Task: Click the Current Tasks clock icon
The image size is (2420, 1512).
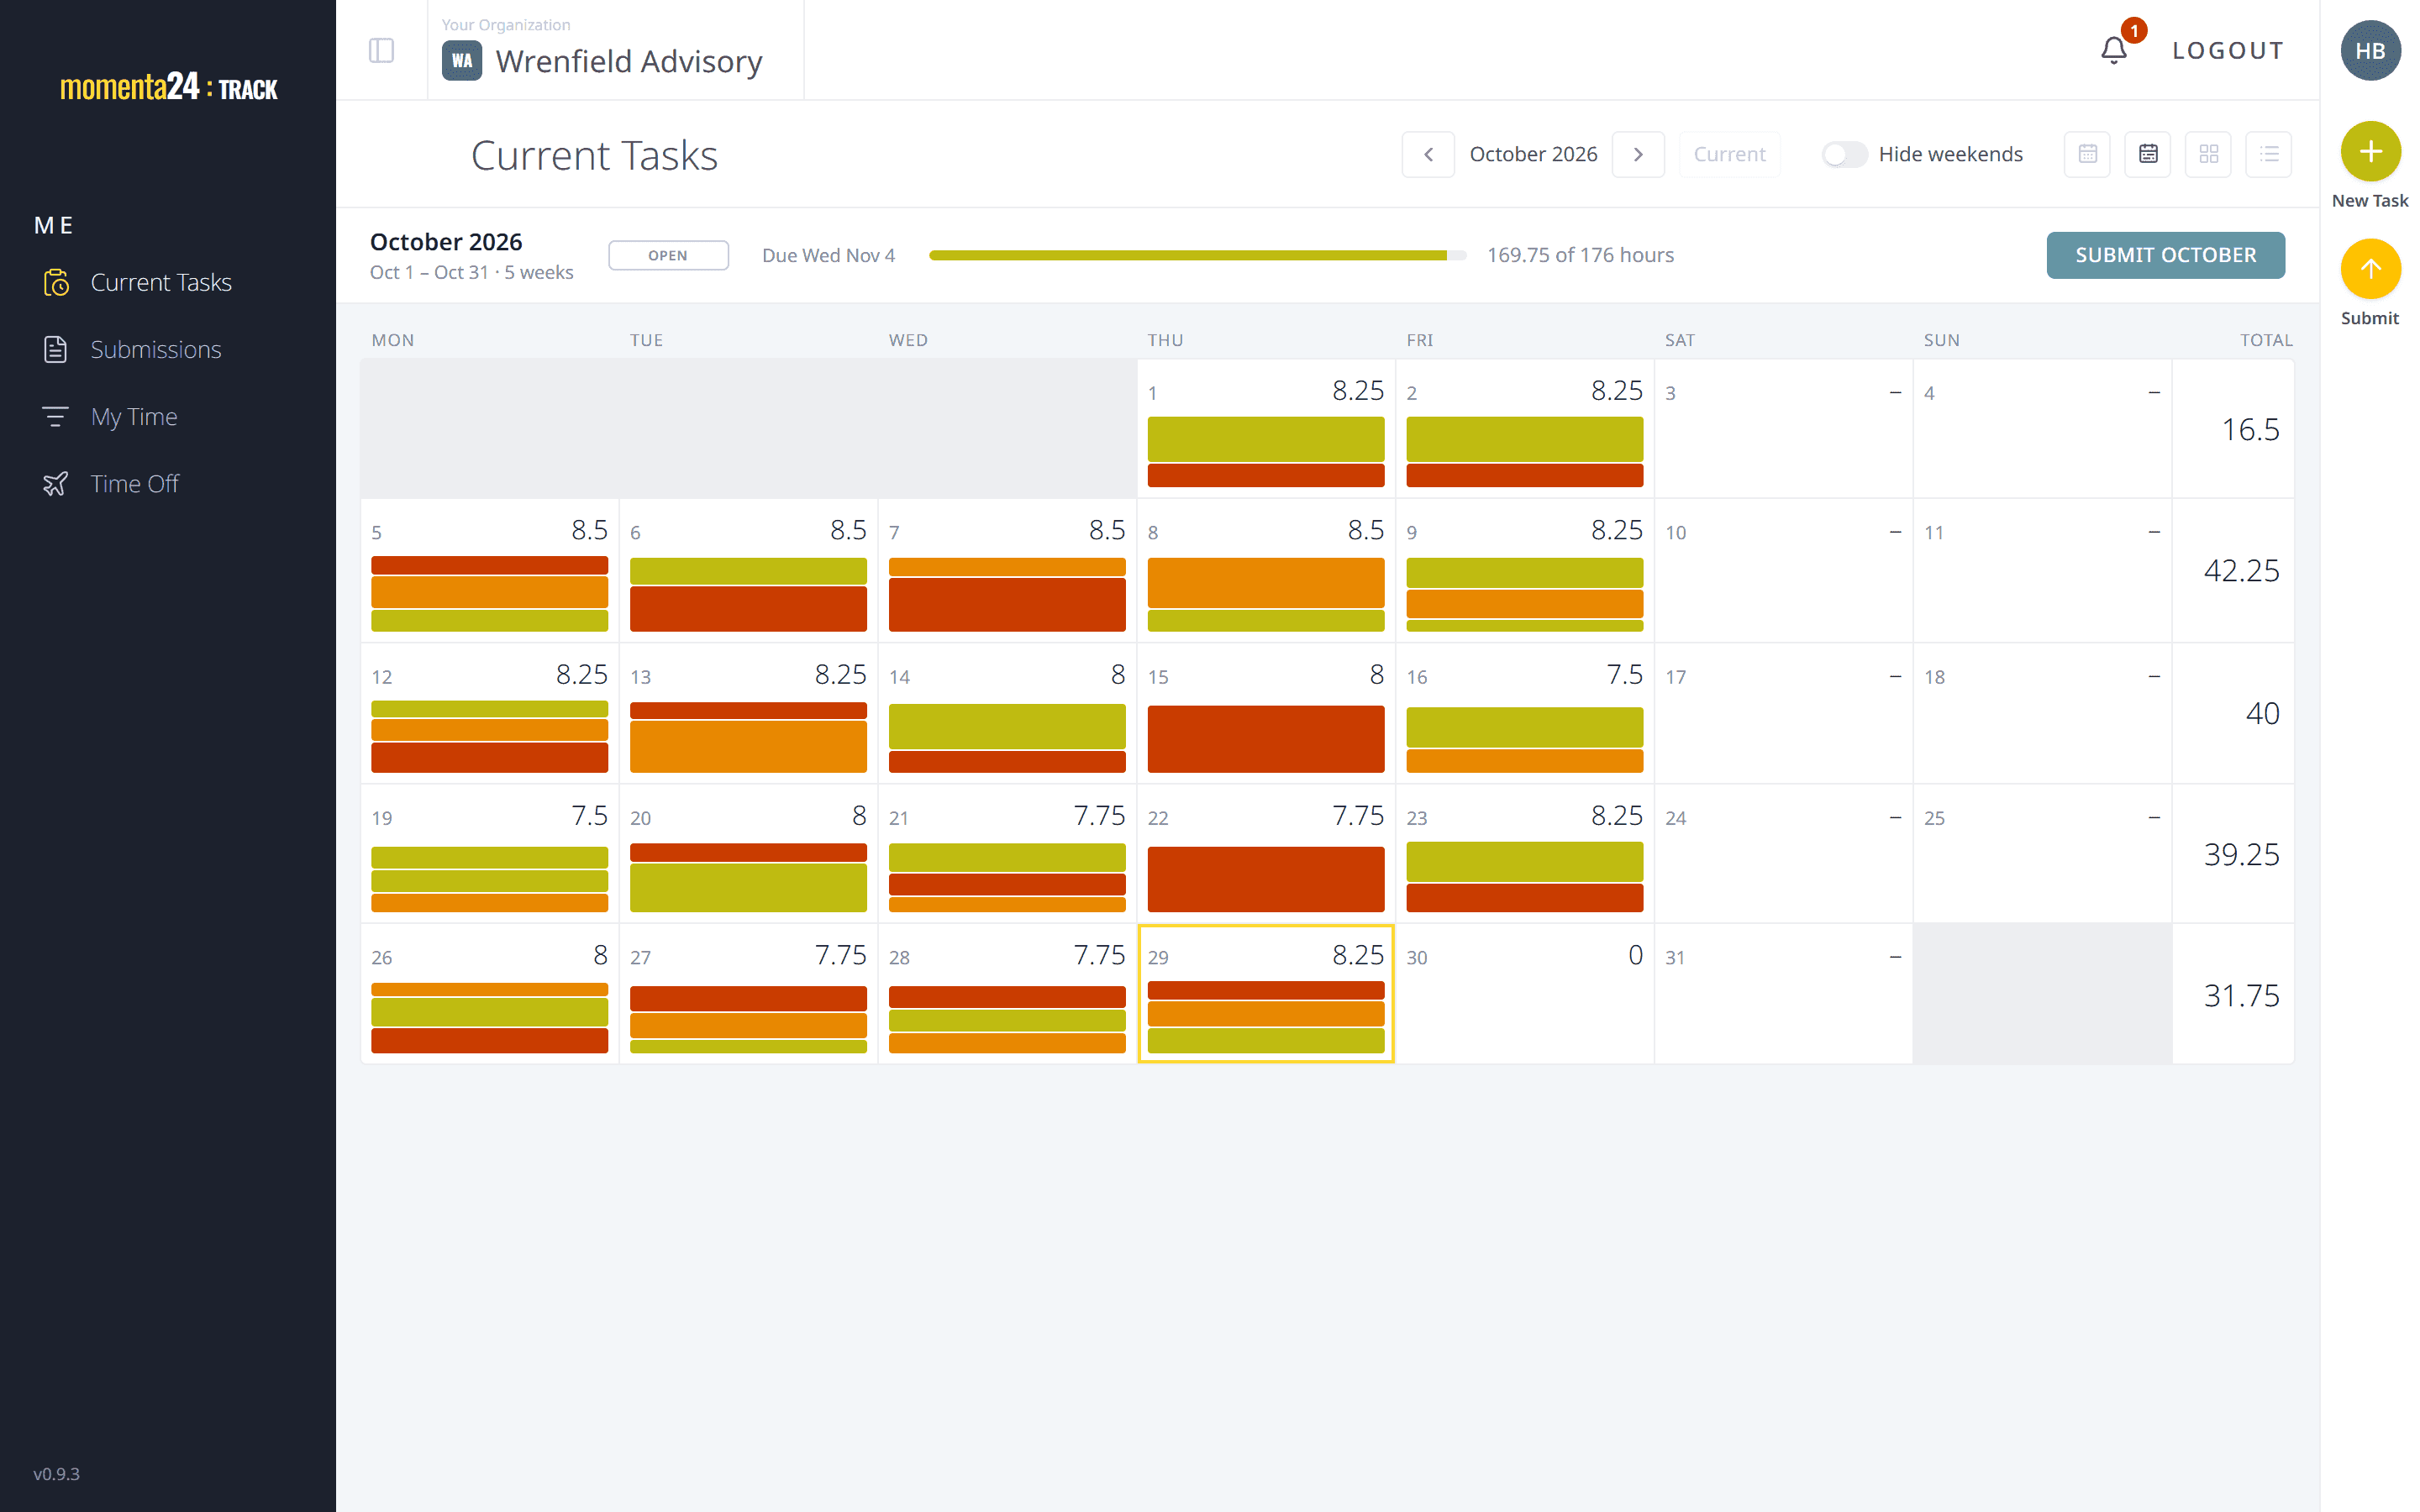Action: 56,283
